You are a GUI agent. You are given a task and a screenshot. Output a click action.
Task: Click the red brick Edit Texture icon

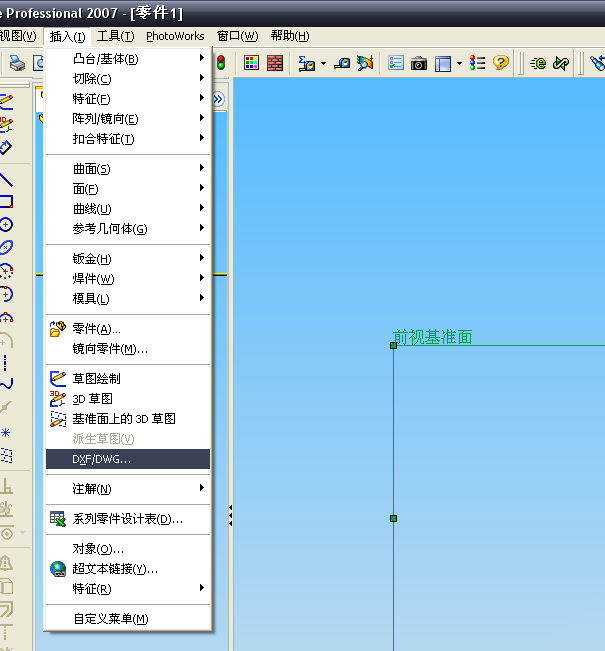tap(275, 63)
